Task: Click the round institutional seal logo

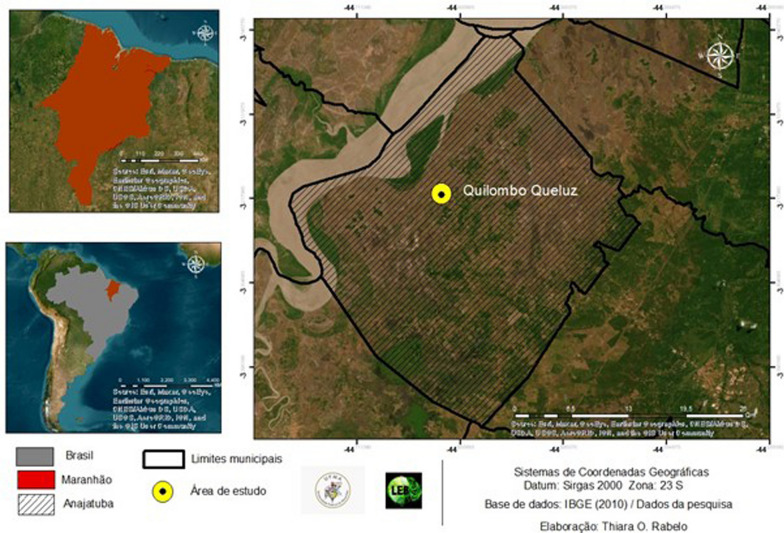Action: [333, 489]
